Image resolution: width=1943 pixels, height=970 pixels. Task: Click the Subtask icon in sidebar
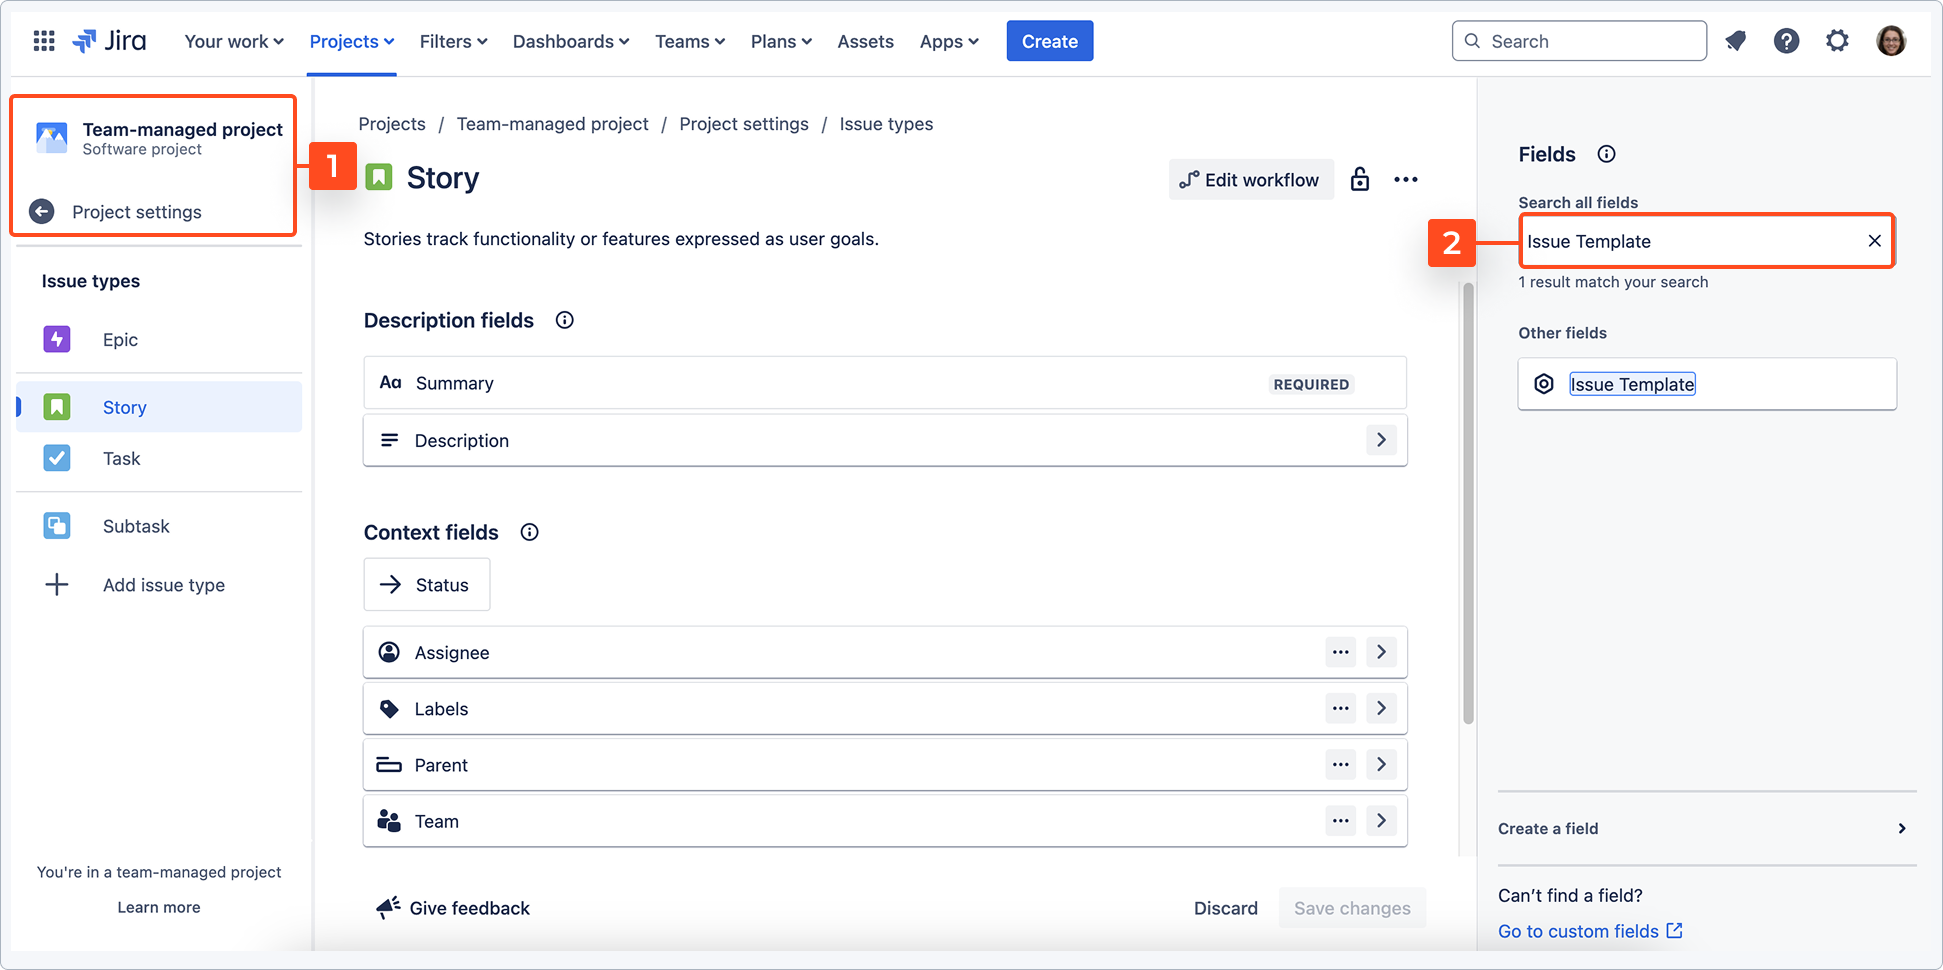tap(57, 526)
